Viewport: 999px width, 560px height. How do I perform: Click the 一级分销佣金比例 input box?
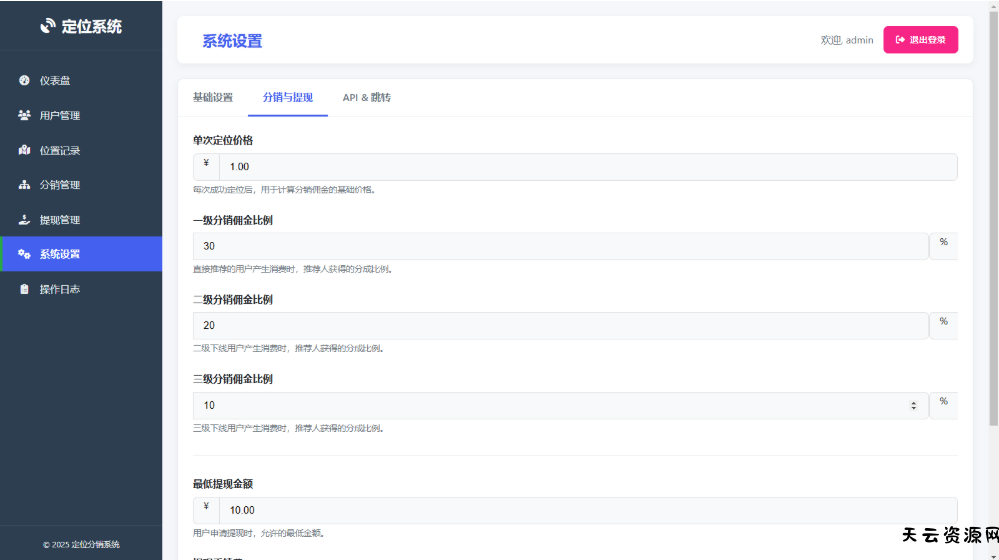pos(560,246)
